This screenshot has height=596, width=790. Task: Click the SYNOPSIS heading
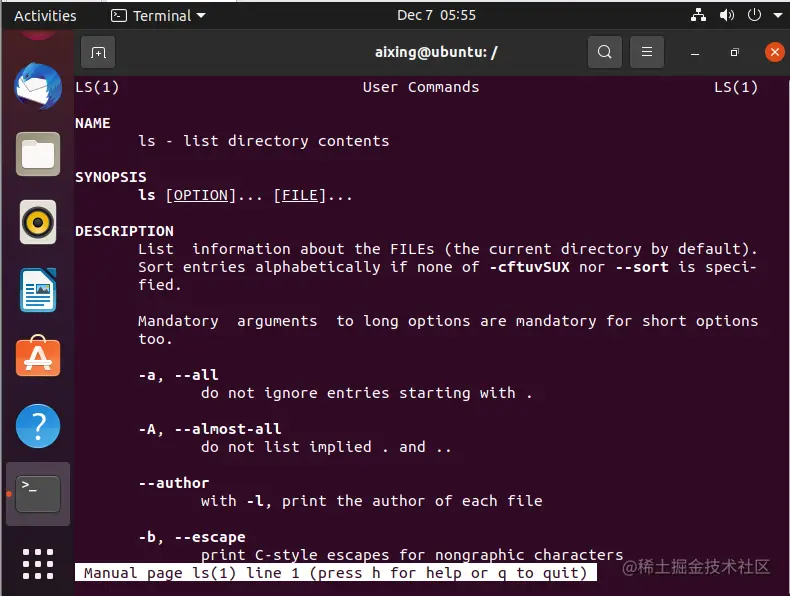111,177
